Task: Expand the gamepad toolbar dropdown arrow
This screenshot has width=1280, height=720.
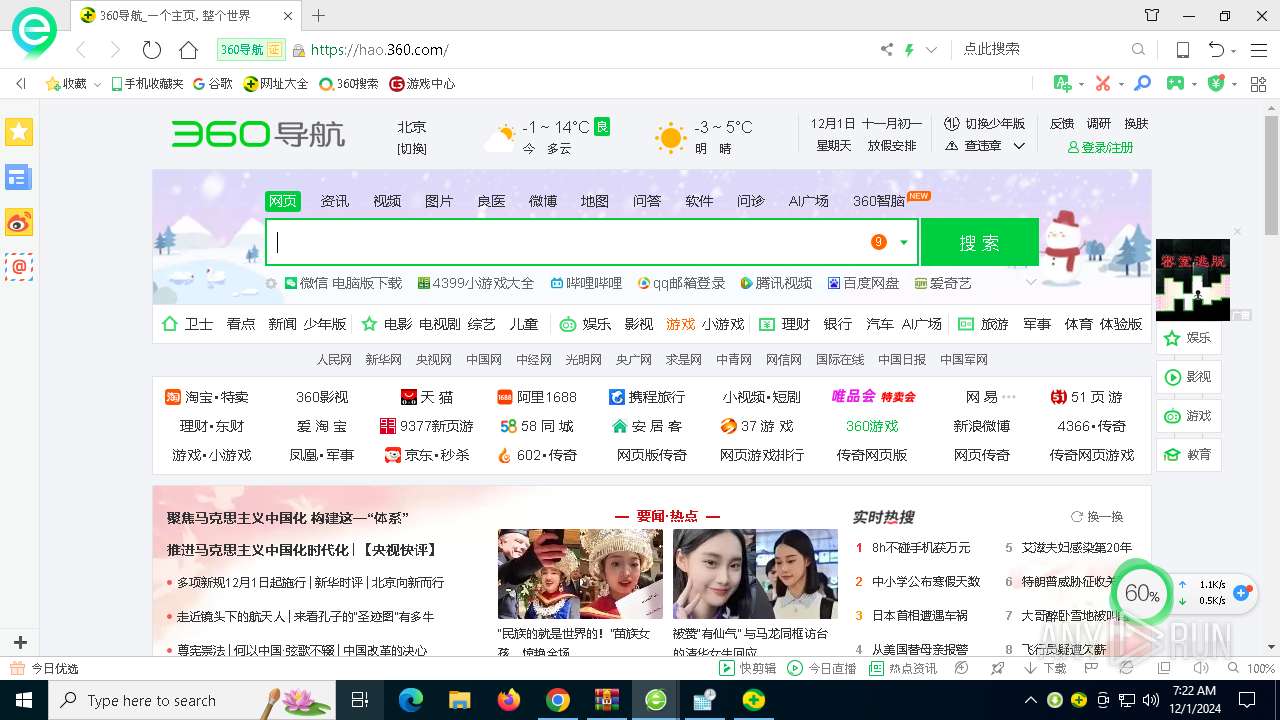Action: coord(1194,84)
